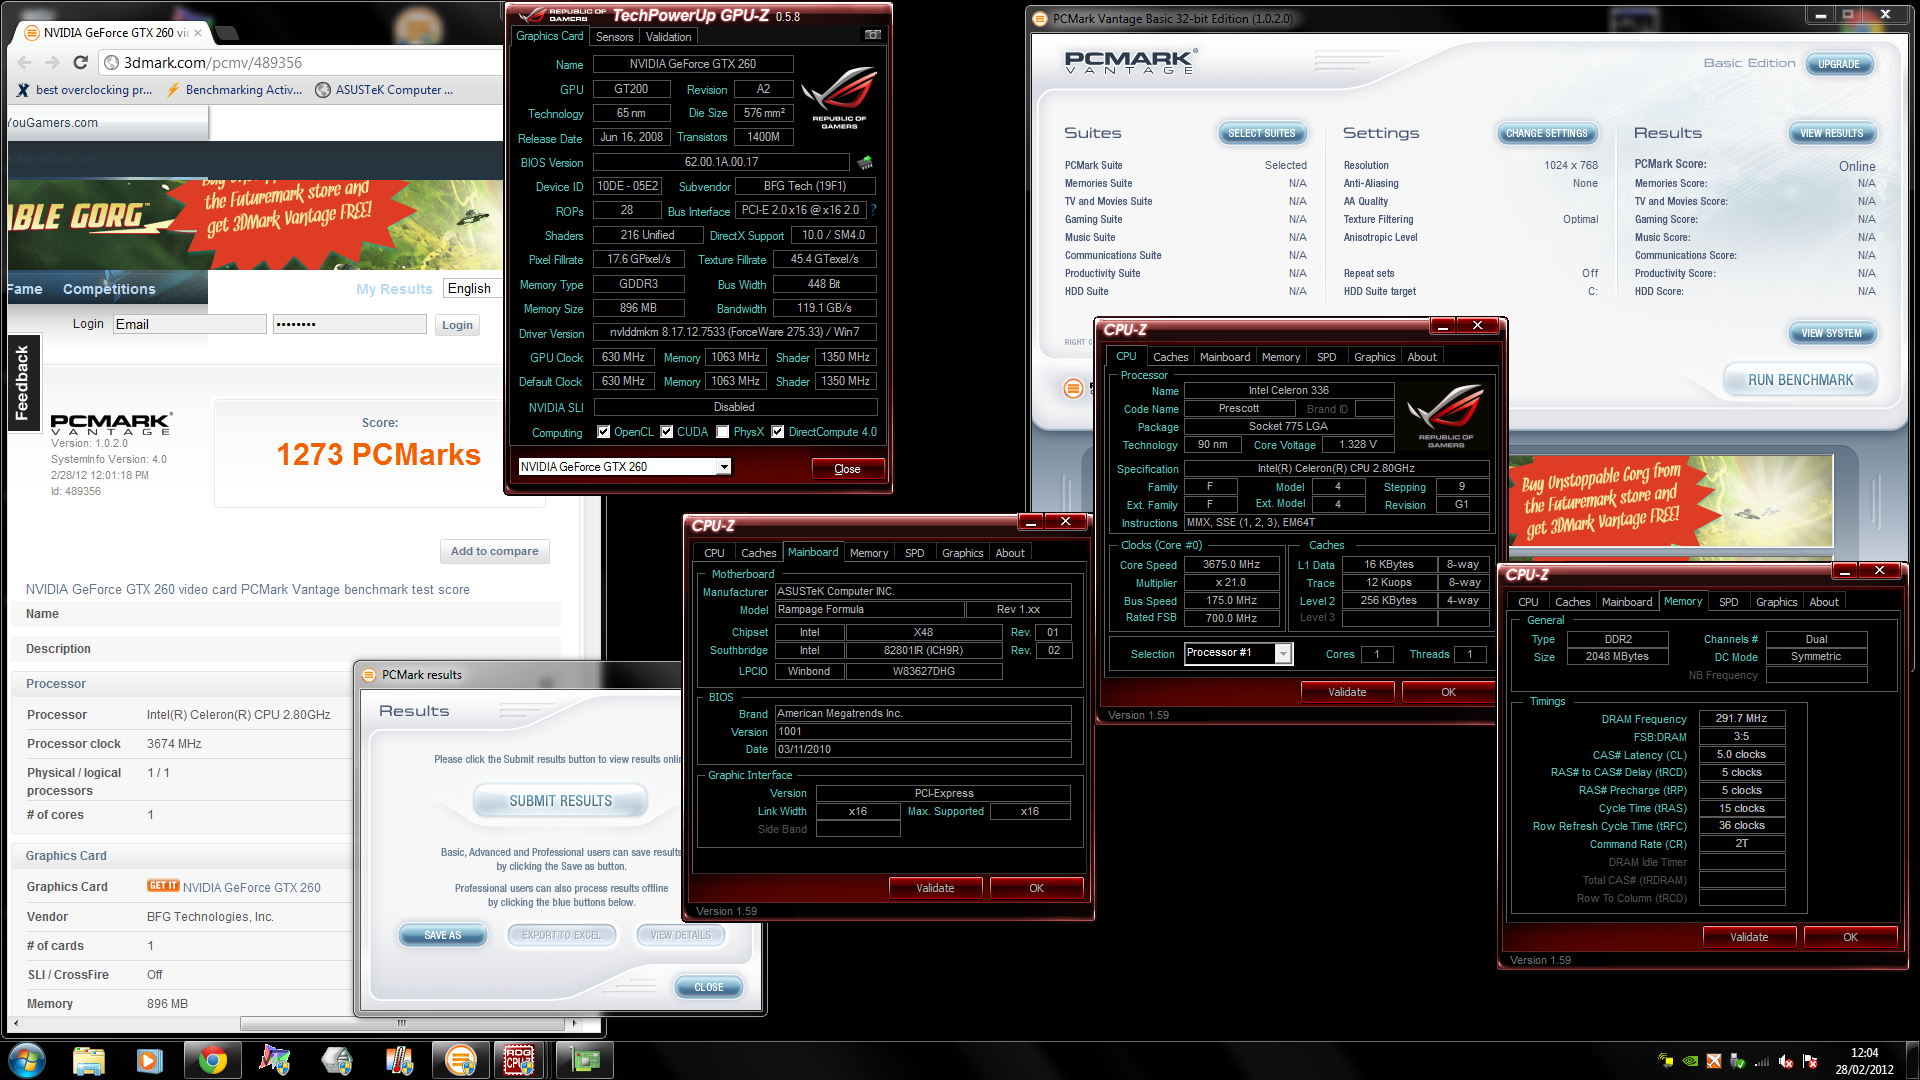Image resolution: width=1920 pixels, height=1080 pixels.
Task: Click the Login button on 3dmark site
Action: coord(457,325)
